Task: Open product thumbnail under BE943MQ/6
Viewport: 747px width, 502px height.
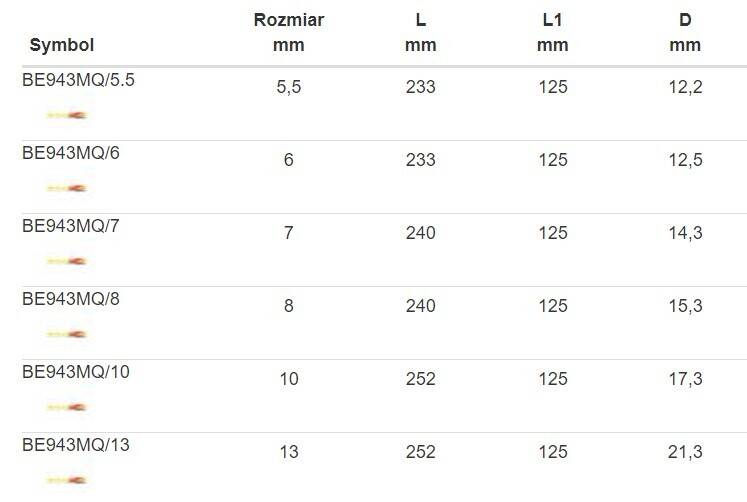Action: tap(66, 188)
